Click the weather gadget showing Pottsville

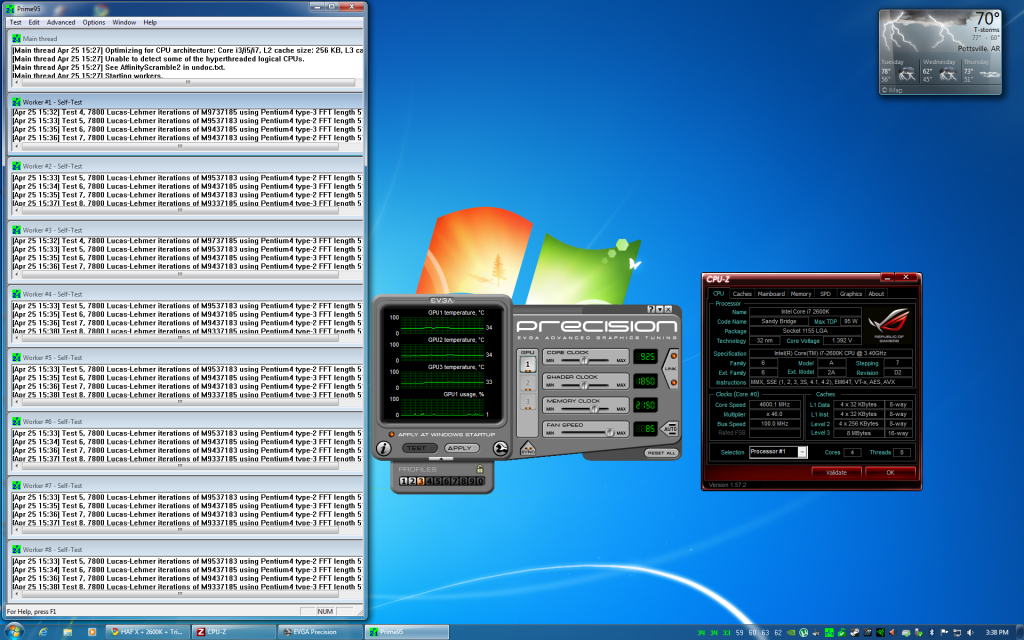point(940,52)
